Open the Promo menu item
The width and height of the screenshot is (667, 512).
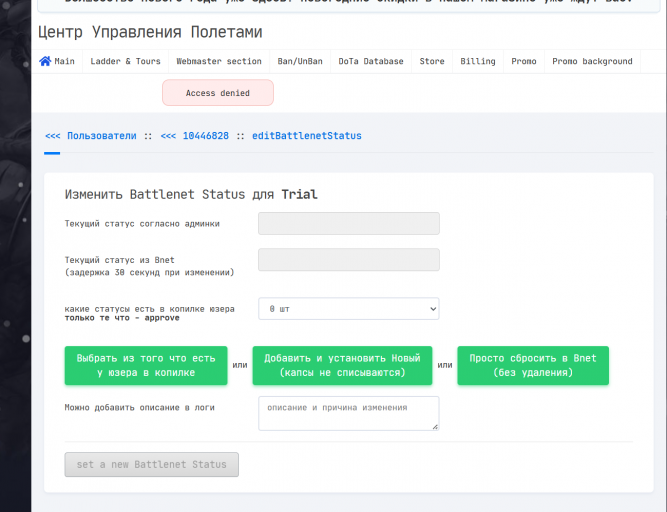(x=524, y=61)
